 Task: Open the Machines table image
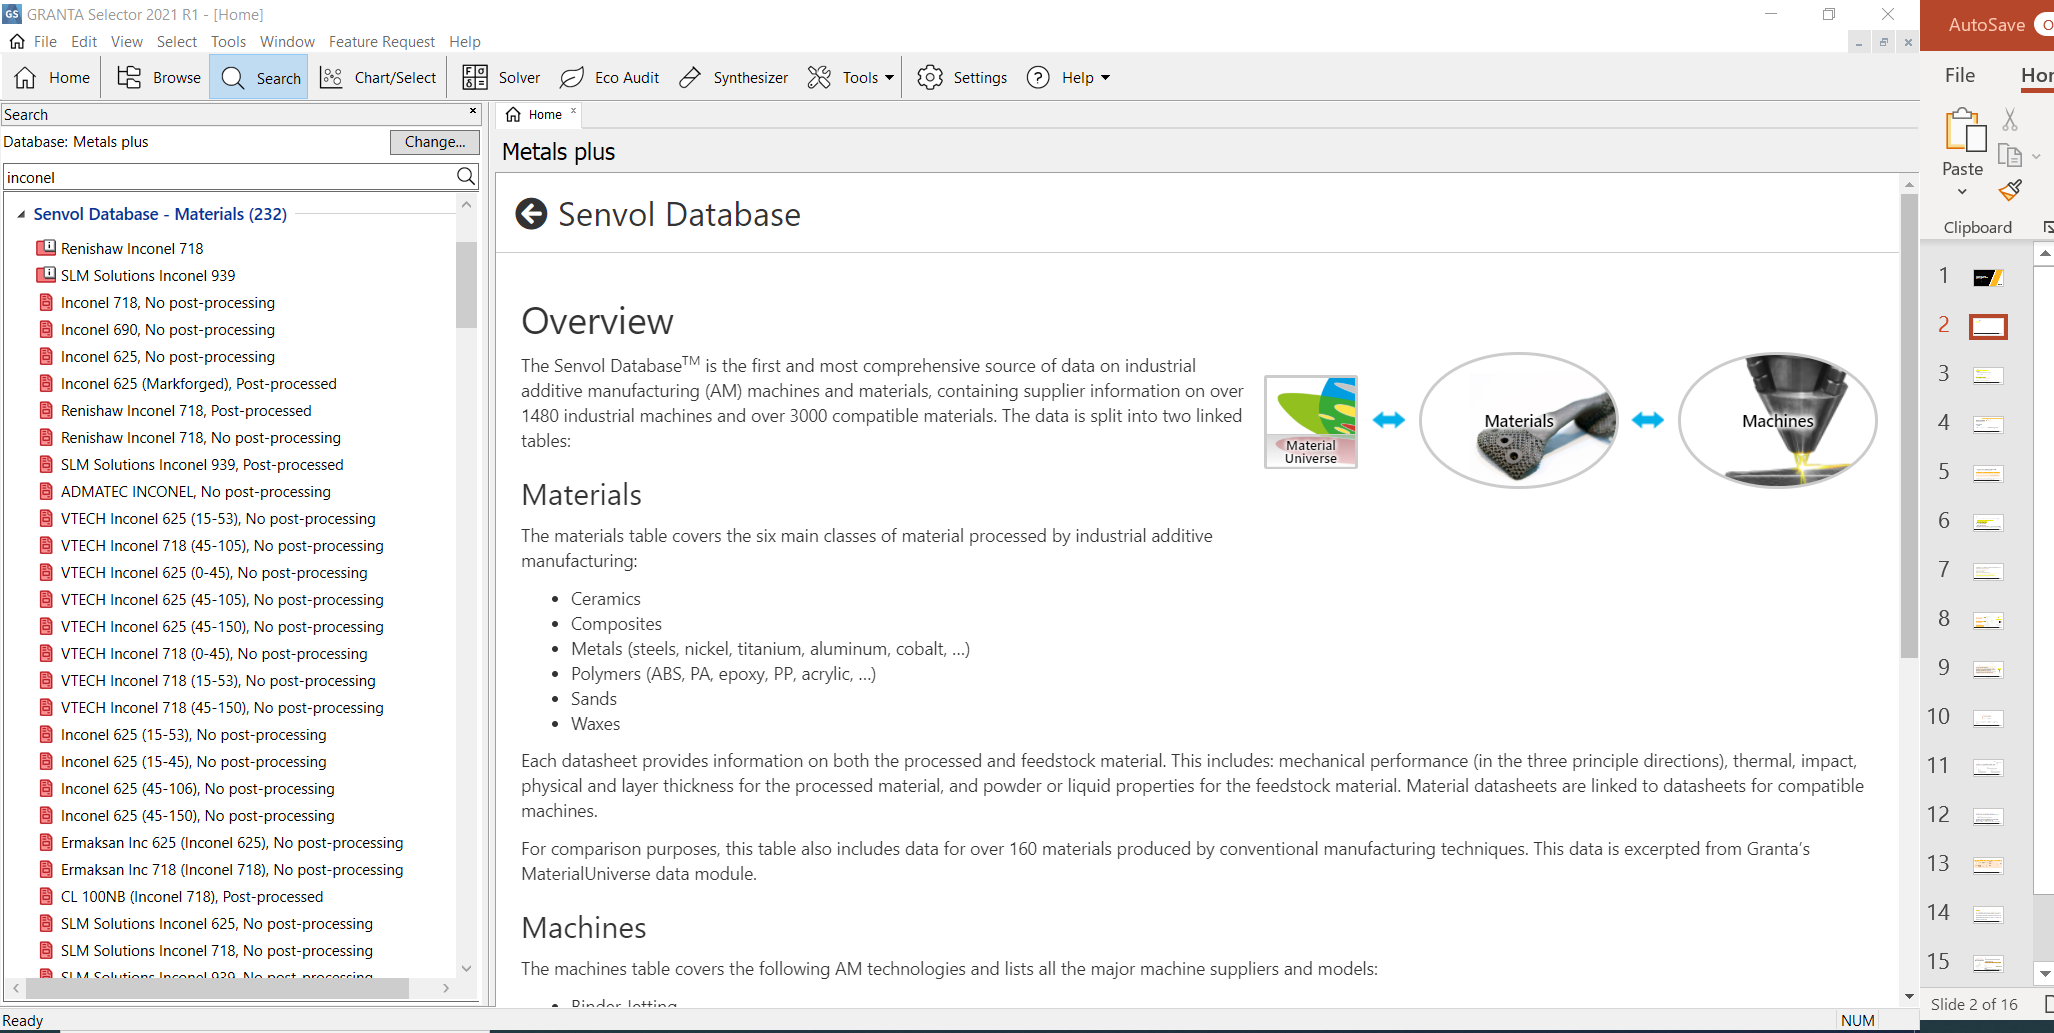click(1777, 420)
